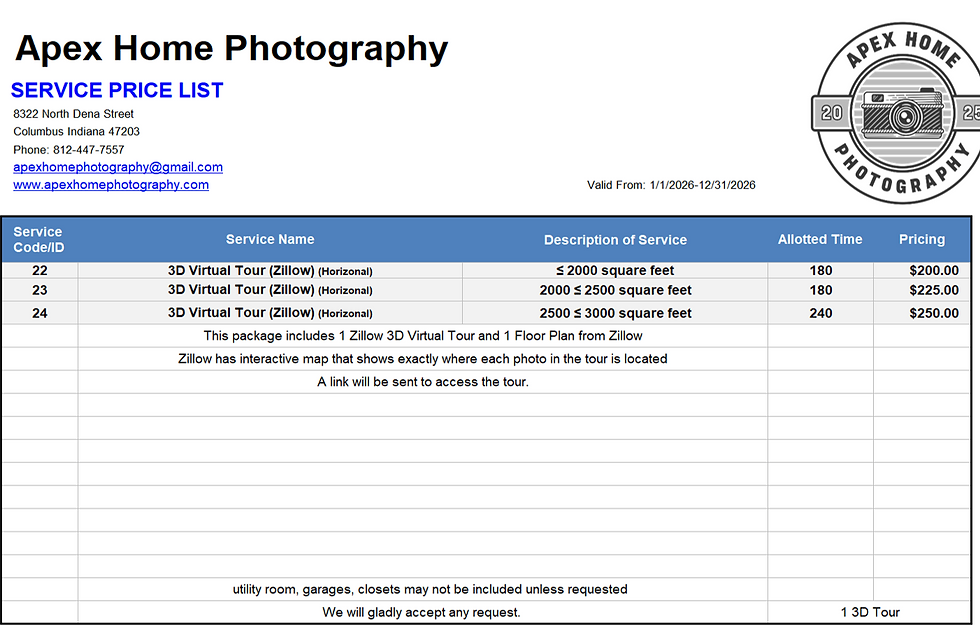980x641 pixels.
Task: Select the Service Code/ID column header
Action: 39,240
